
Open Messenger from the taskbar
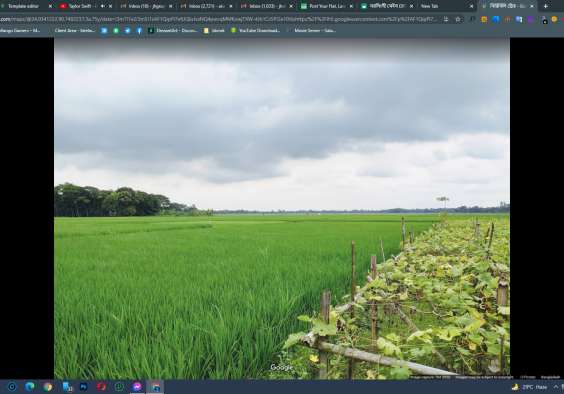137,387
